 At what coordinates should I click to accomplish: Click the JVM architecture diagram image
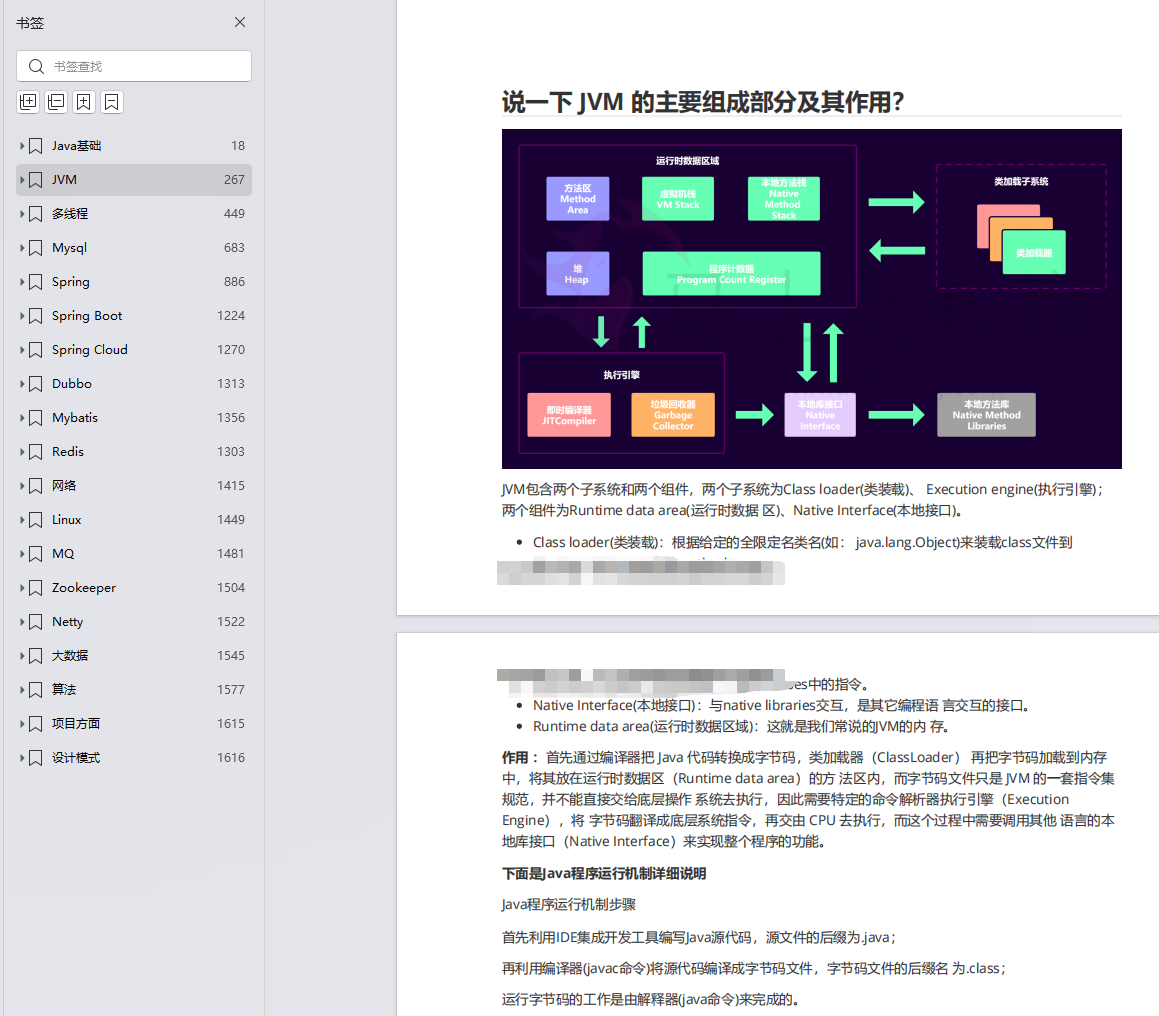[811, 298]
